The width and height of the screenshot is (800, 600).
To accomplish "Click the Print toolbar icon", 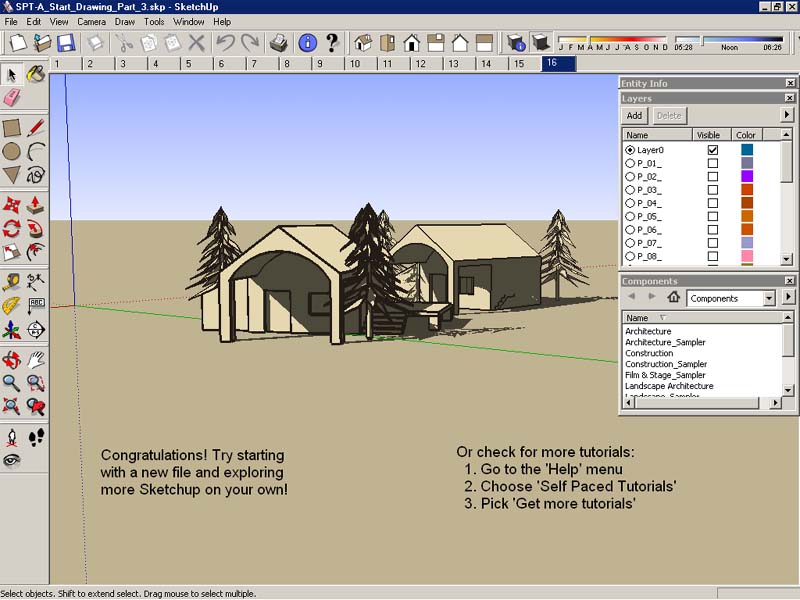I will click(x=279, y=43).
